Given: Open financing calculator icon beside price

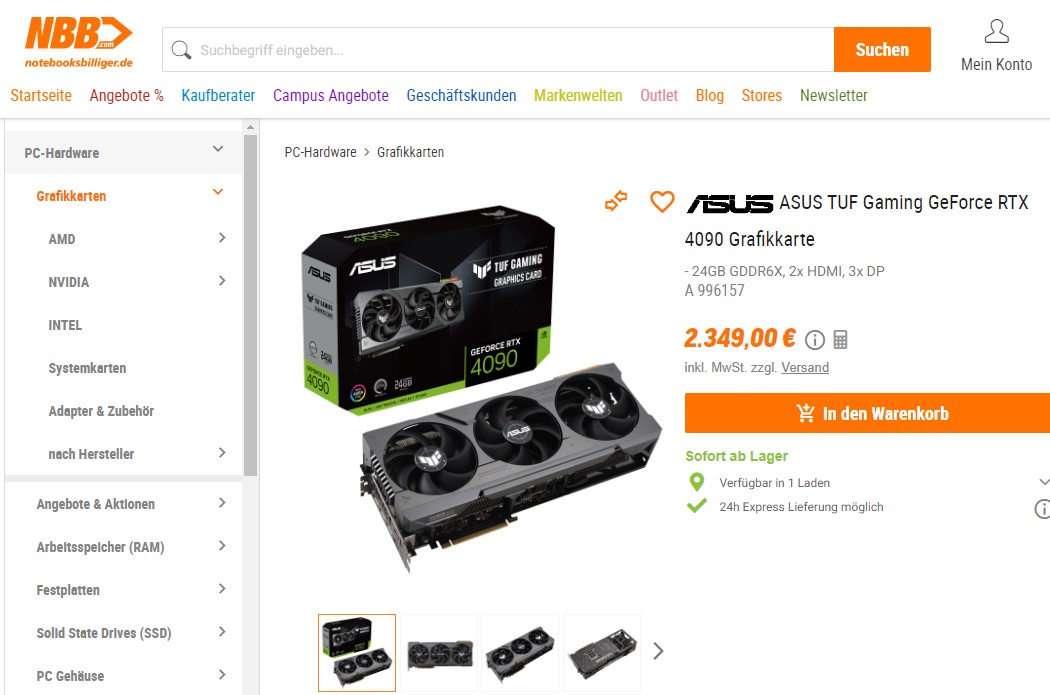Looking at the screenshot, I should coord(840,339).
